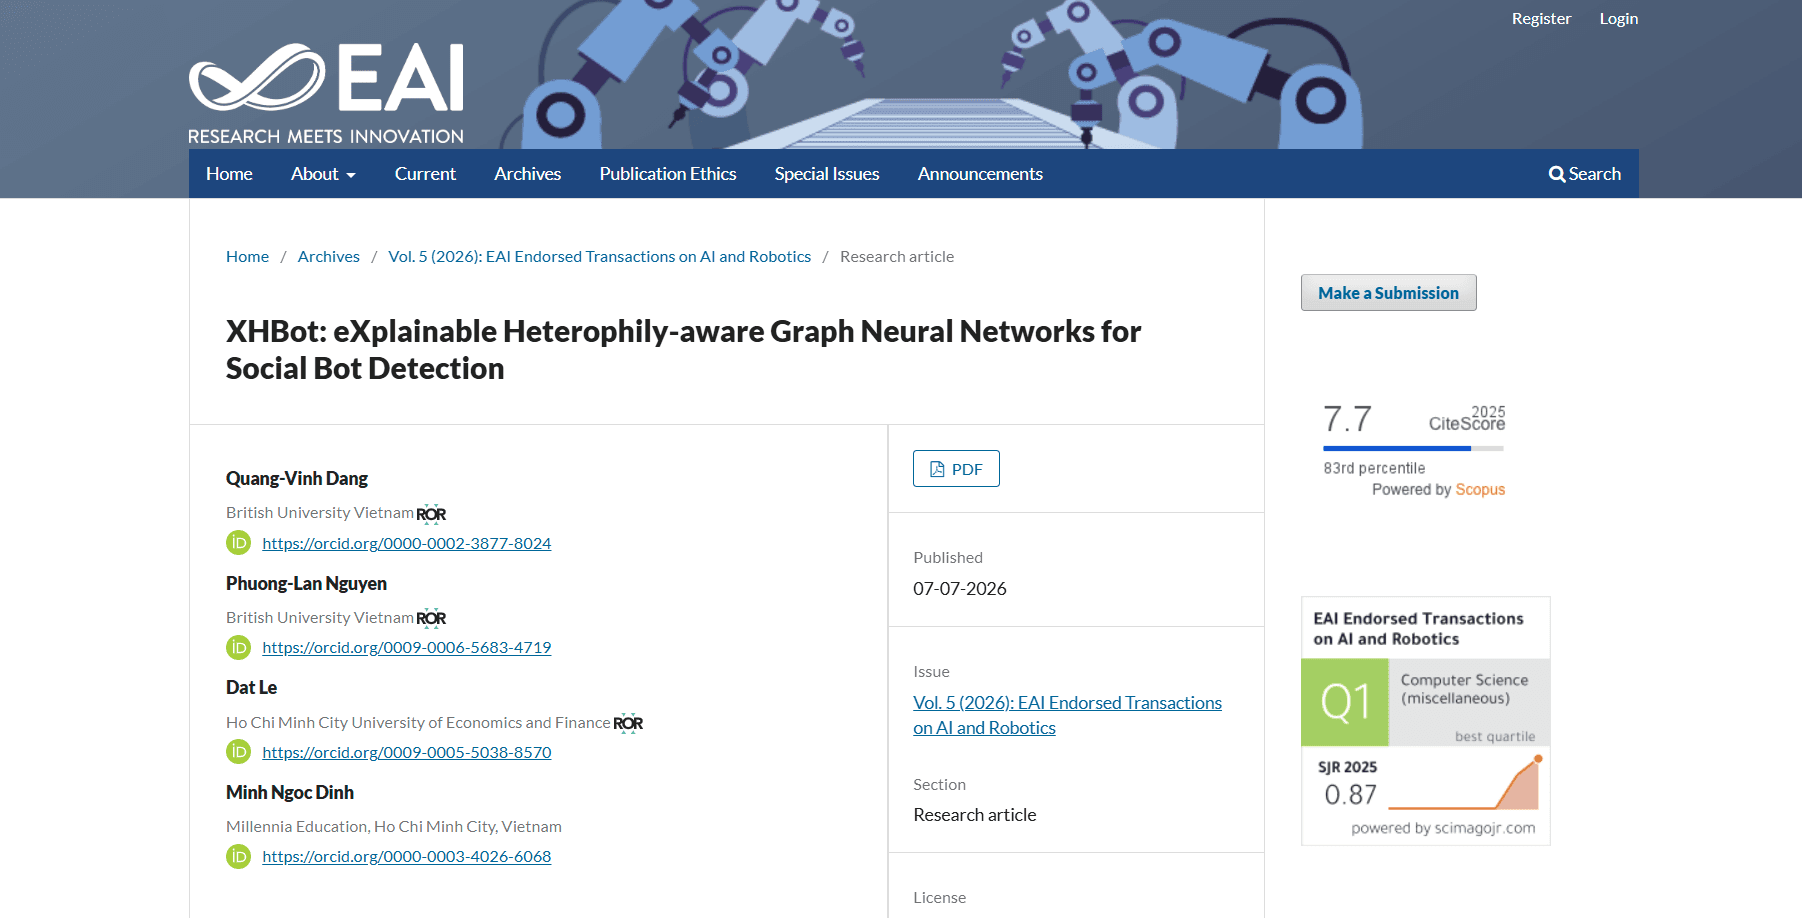This screenshot has width=1802, height=918.
Task: Click the Scopus link in CiteScore widget
Action: click(x=1480, y=490)
